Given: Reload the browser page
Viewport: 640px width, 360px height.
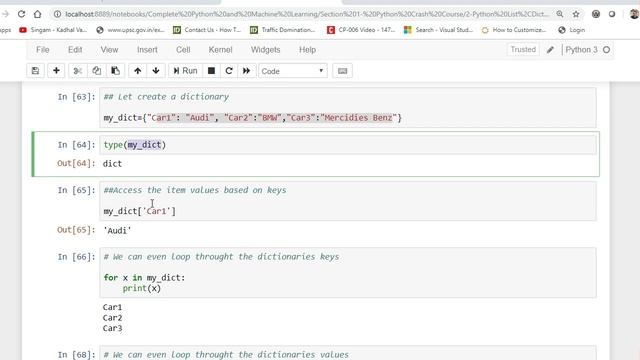Looking at the screenshot, I should point(21,14).
